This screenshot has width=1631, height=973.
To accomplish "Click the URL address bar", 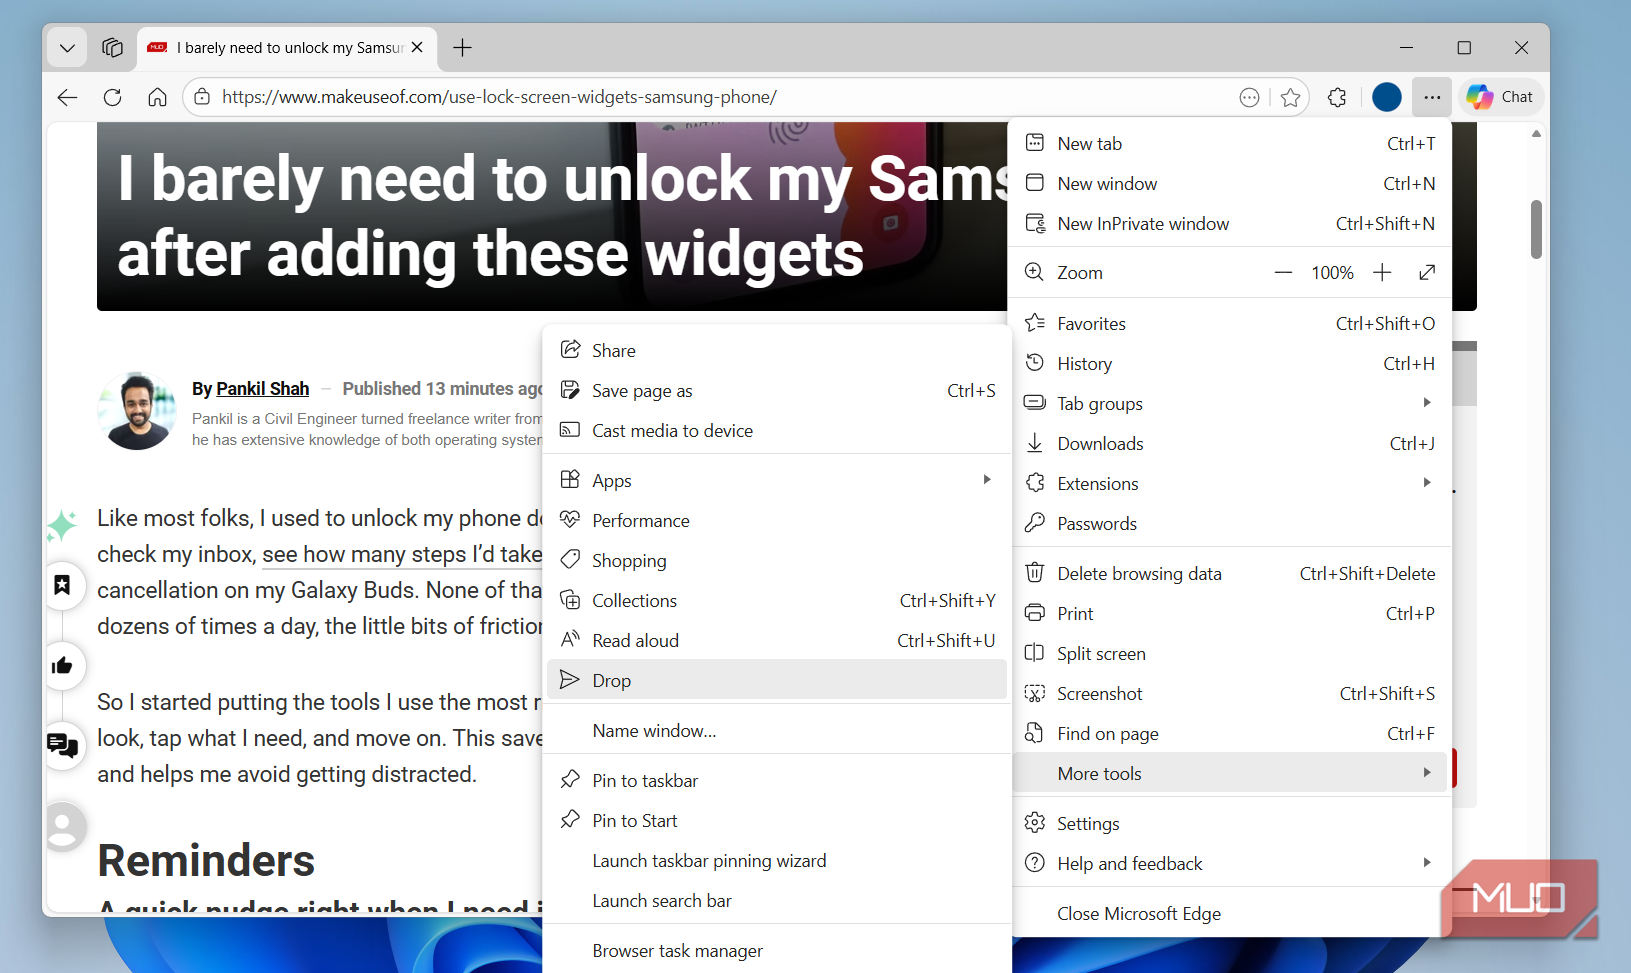I will 700,97.
